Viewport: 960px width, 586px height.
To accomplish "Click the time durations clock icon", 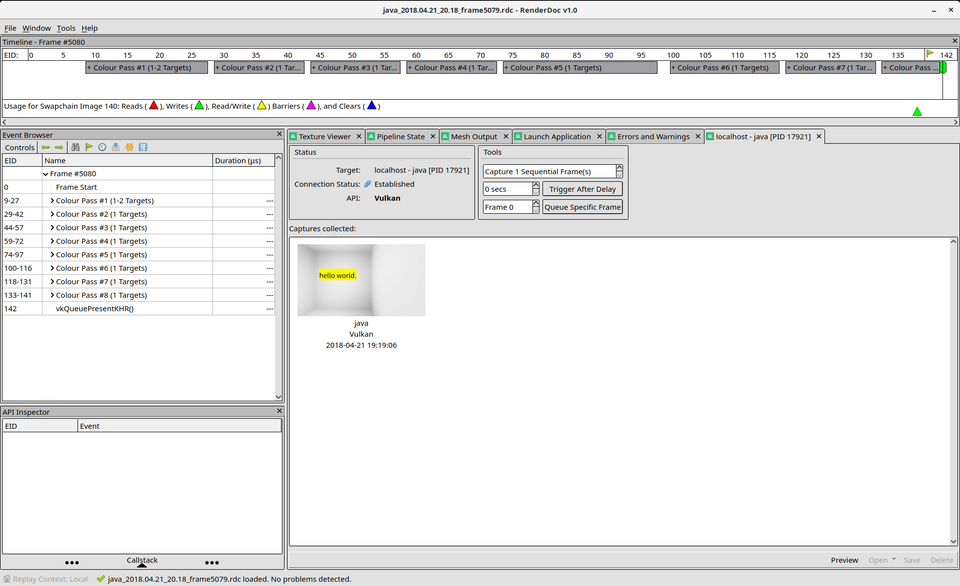I will click(x=102, y=147).
